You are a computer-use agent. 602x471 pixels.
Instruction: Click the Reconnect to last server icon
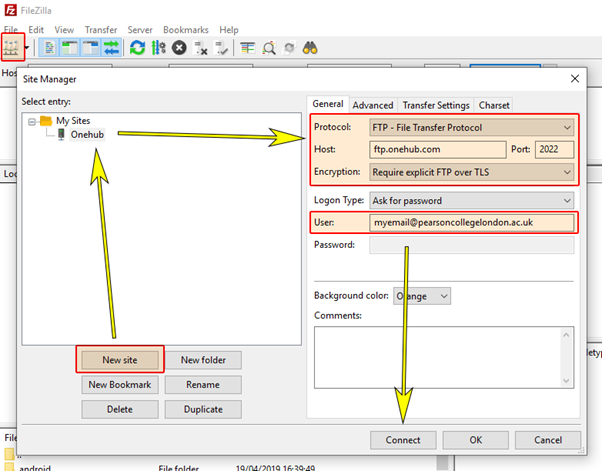(x=221, y=48)
